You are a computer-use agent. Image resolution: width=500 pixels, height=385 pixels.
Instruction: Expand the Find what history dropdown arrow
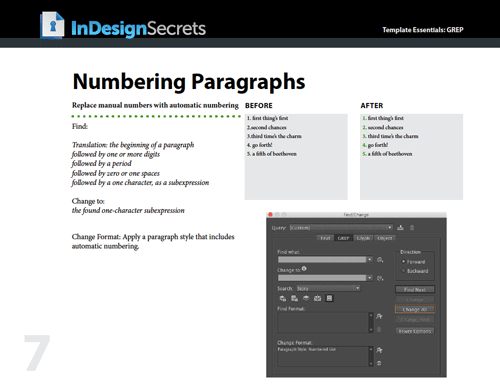370,259
